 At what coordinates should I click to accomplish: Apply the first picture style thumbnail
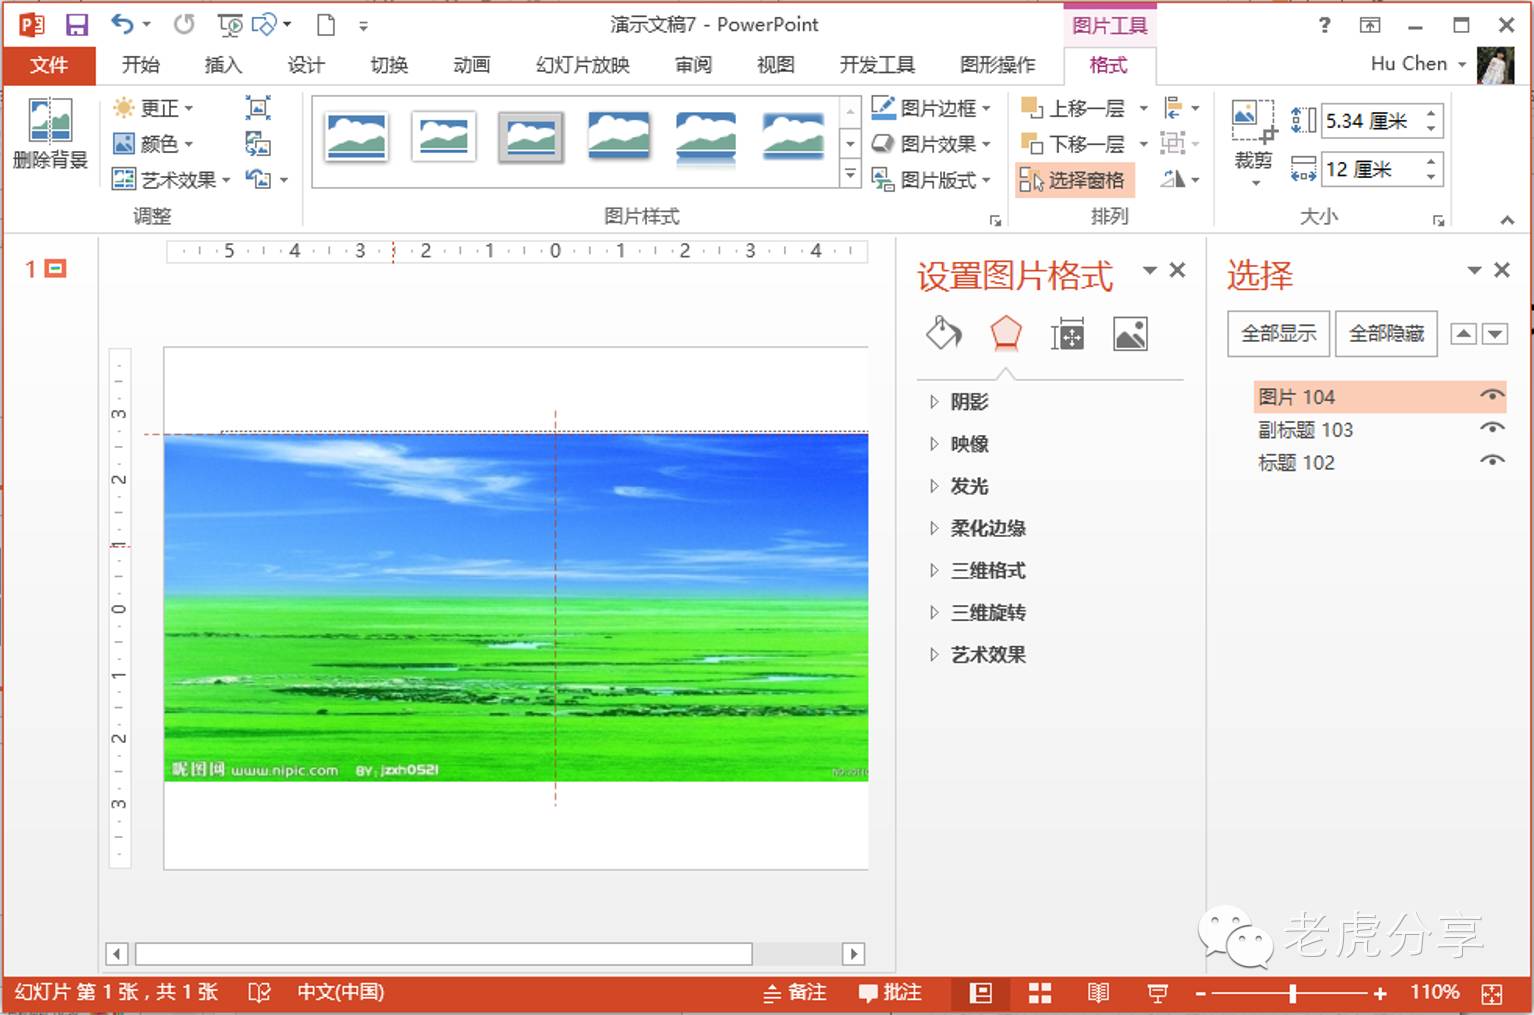click(x=356, y=137)
